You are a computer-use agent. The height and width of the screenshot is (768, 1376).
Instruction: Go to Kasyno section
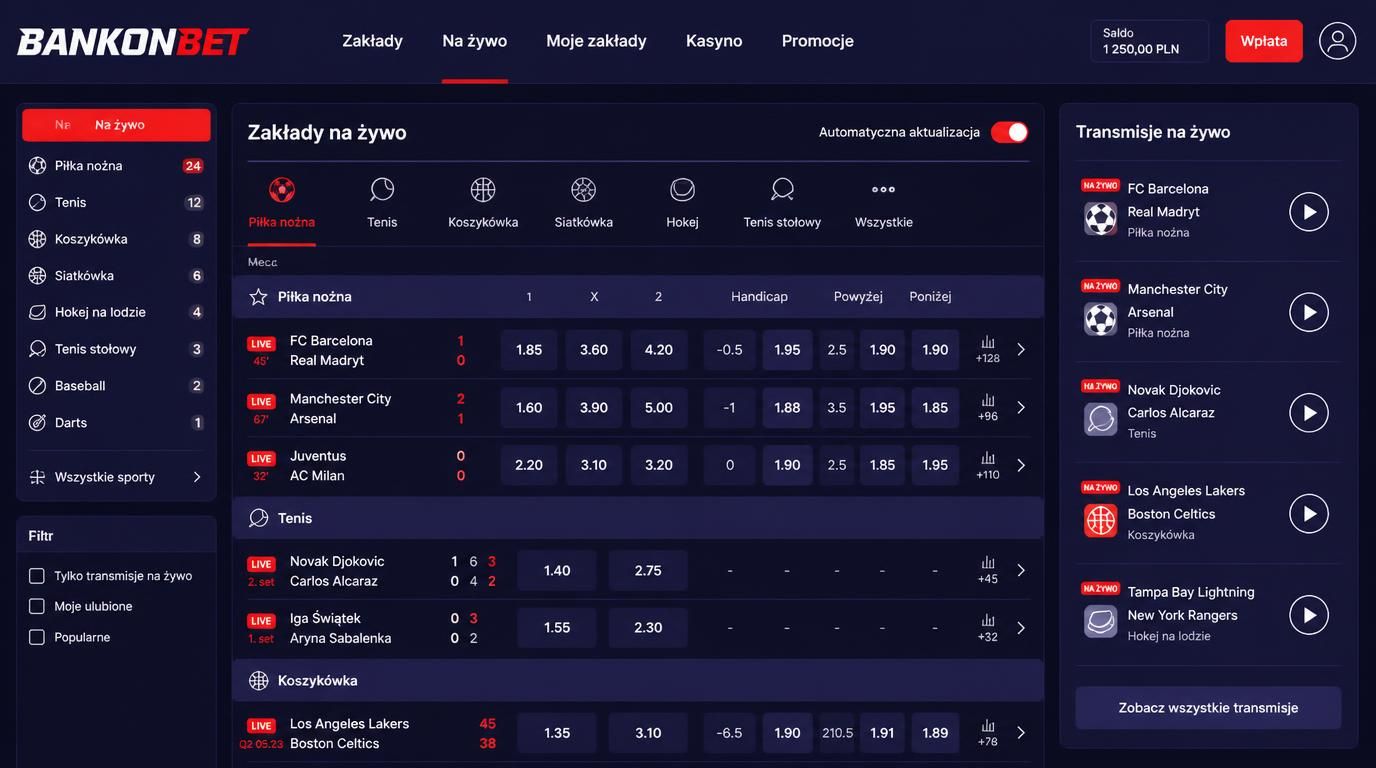(x=714, y=41)
